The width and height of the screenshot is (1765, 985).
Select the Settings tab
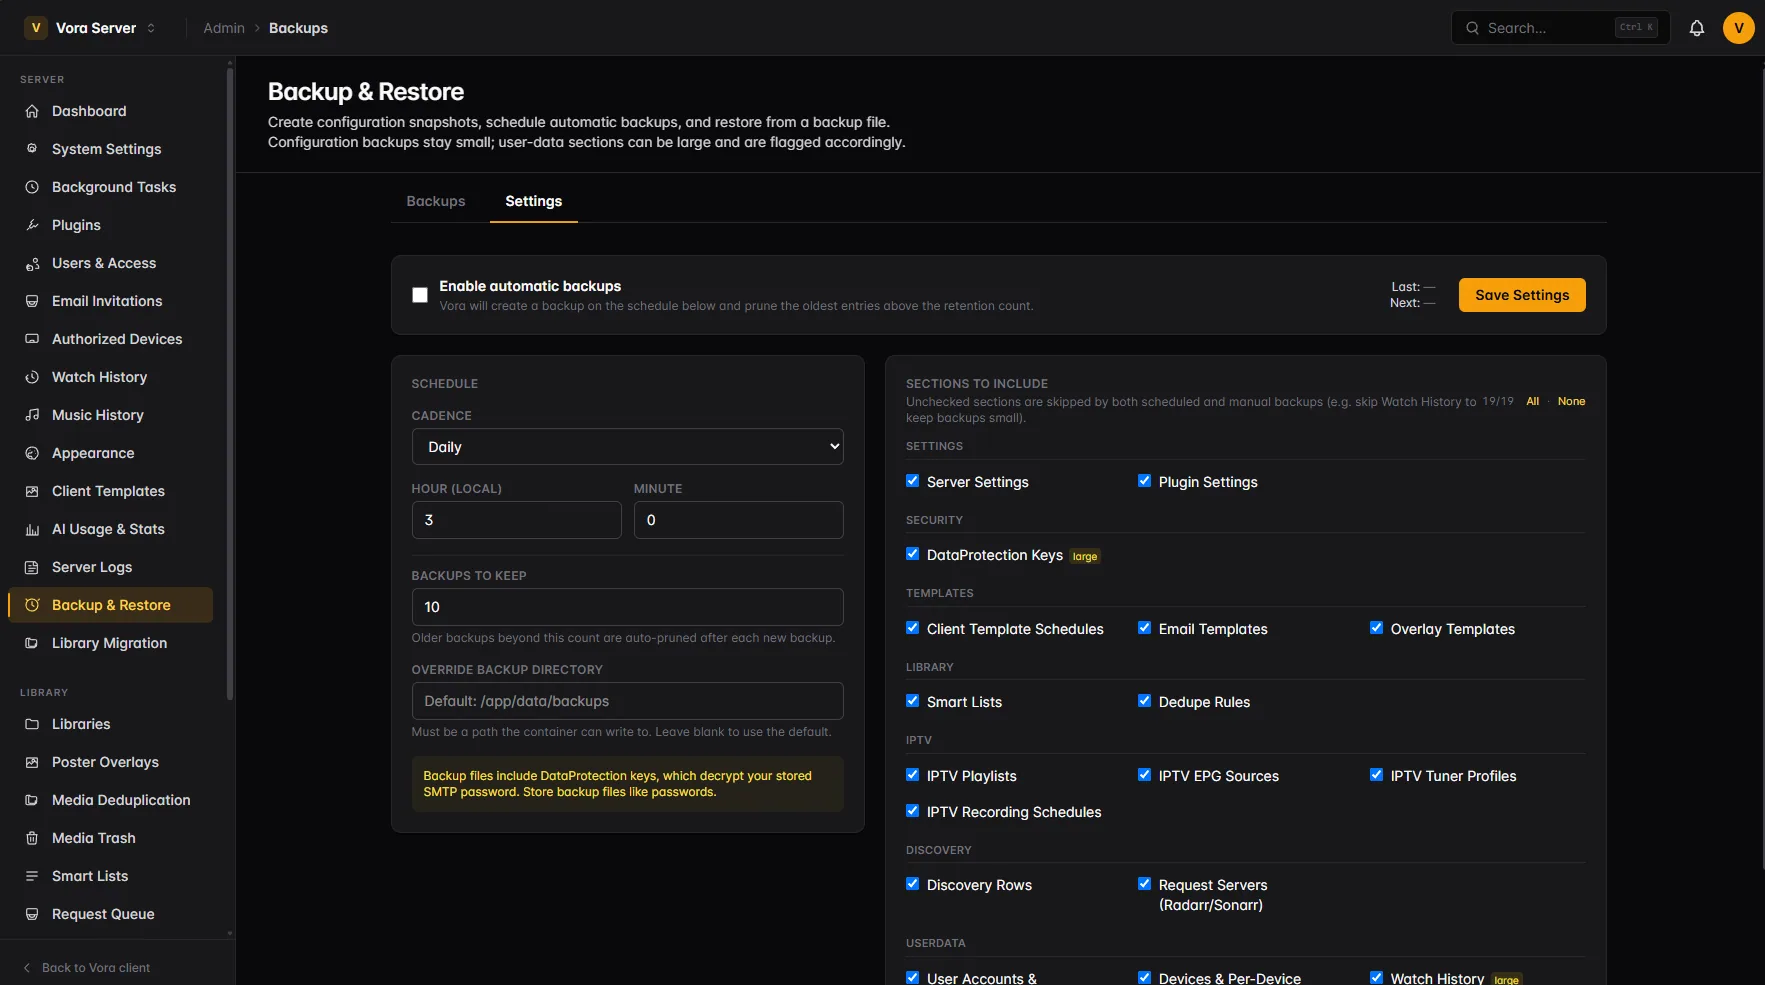coord(534,201)
